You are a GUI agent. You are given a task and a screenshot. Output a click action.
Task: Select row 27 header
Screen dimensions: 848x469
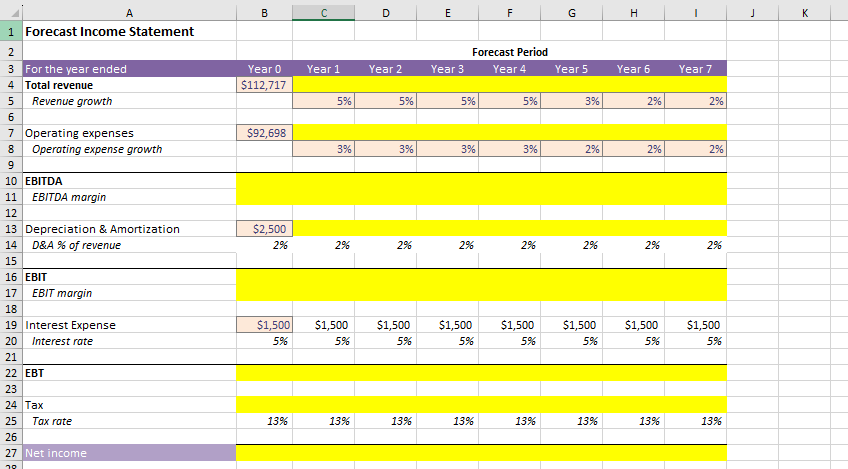(x=11, y=453)
